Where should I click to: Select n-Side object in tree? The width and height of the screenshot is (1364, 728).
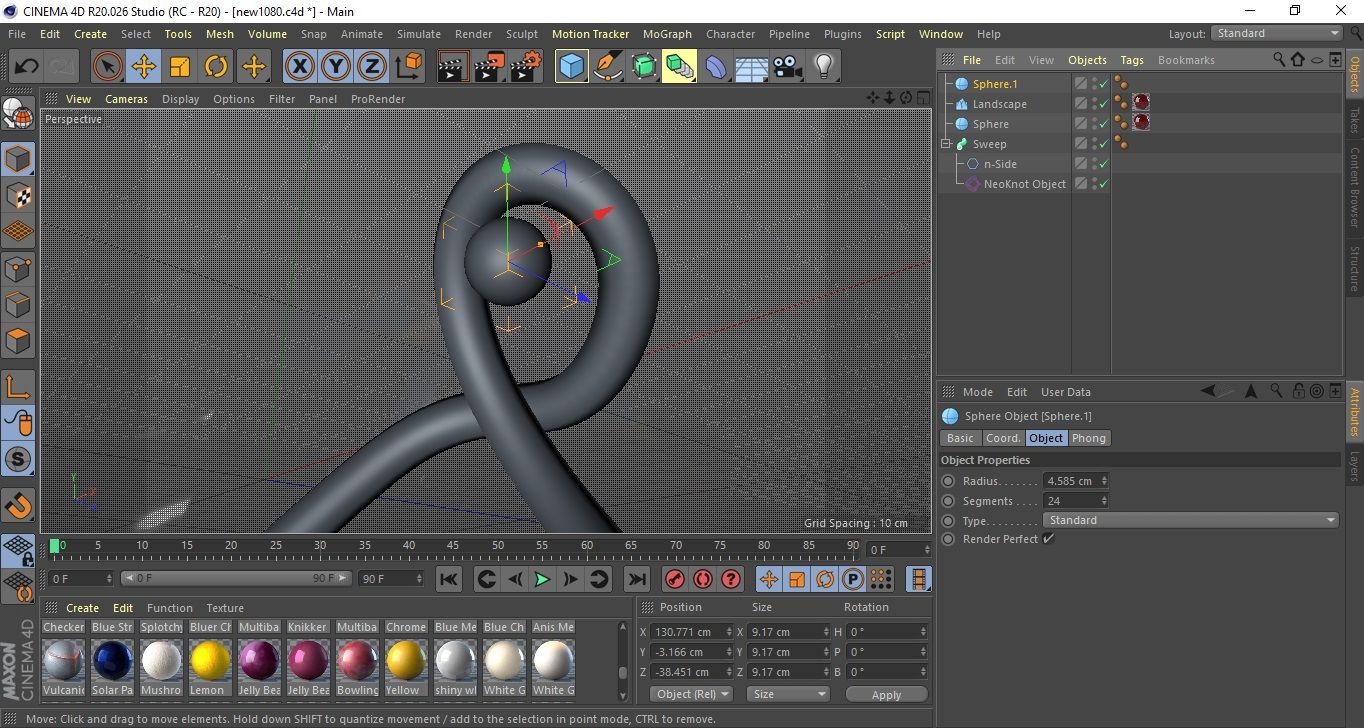(1000, 164)
